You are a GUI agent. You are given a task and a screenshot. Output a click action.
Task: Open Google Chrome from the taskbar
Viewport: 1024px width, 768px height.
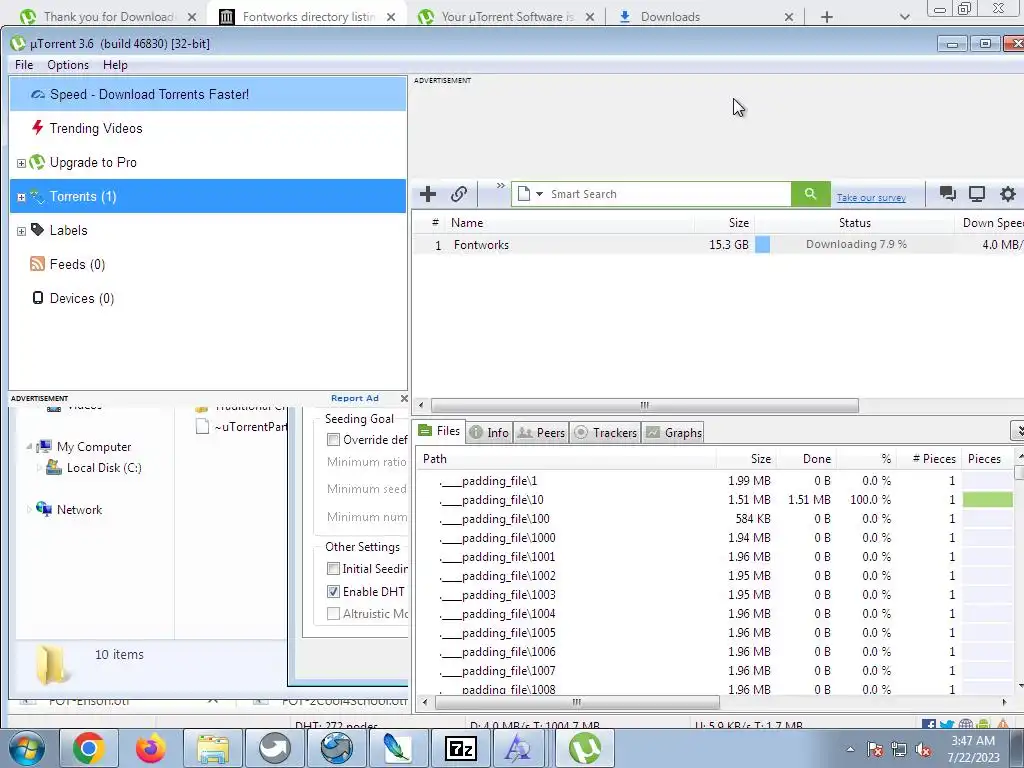[89, 748]
